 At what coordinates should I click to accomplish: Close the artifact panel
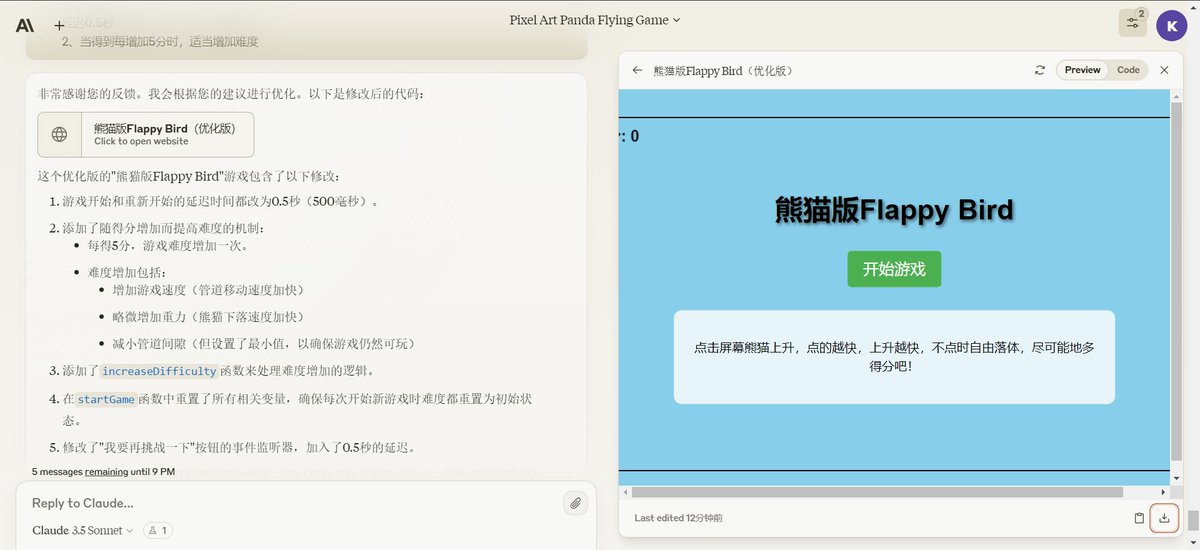[1164, 70]
